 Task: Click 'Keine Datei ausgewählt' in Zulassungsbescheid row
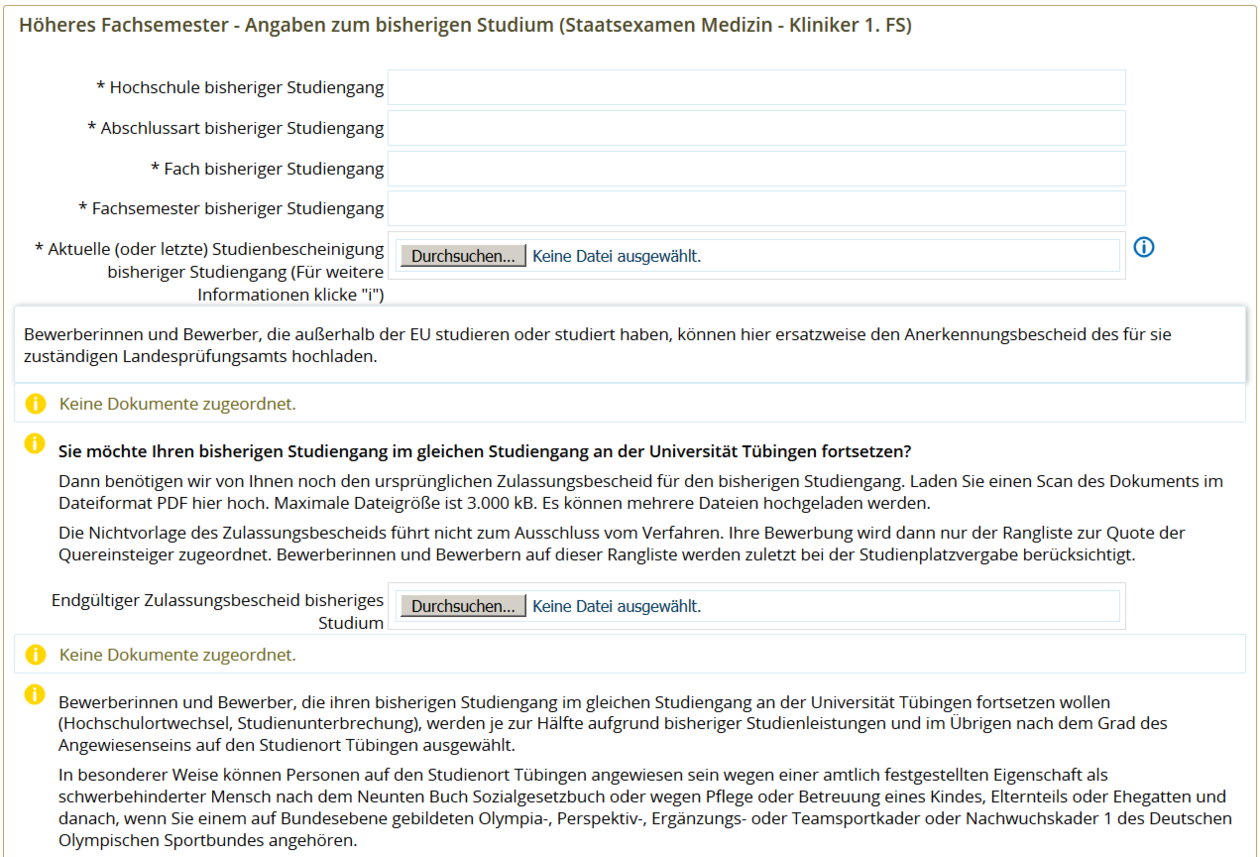(x=616, y=606)
